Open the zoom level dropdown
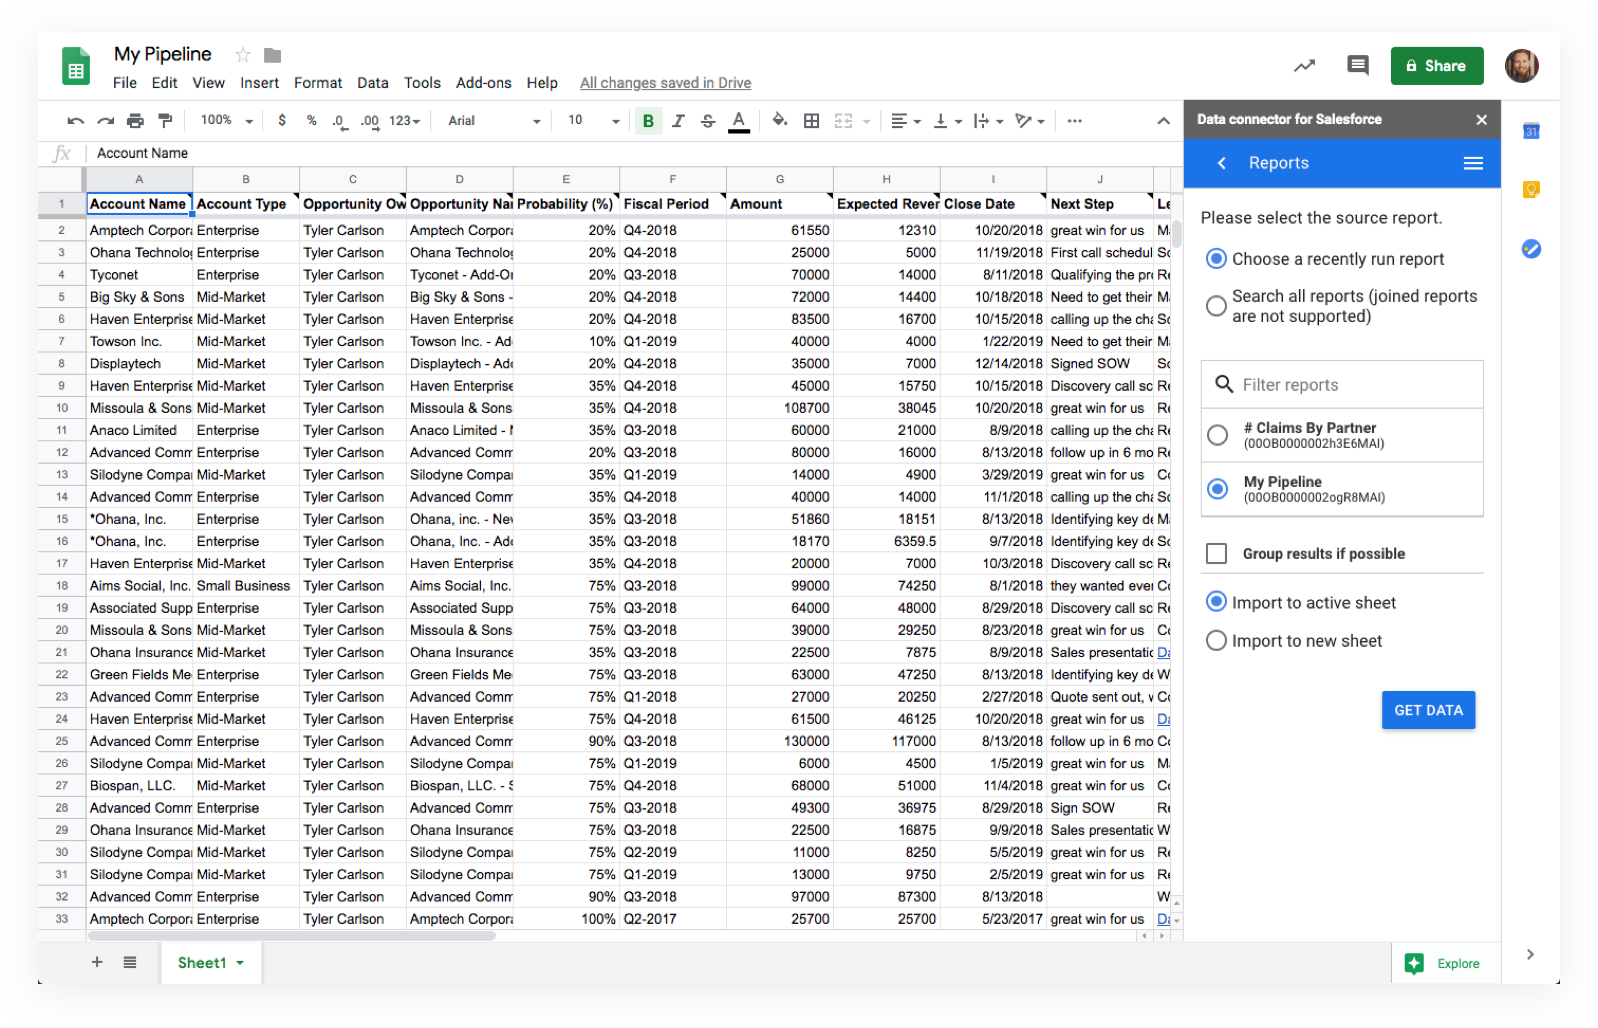Image resolution: width=1598 pixels, height=1028 pixels. click(x=227, y=121)
